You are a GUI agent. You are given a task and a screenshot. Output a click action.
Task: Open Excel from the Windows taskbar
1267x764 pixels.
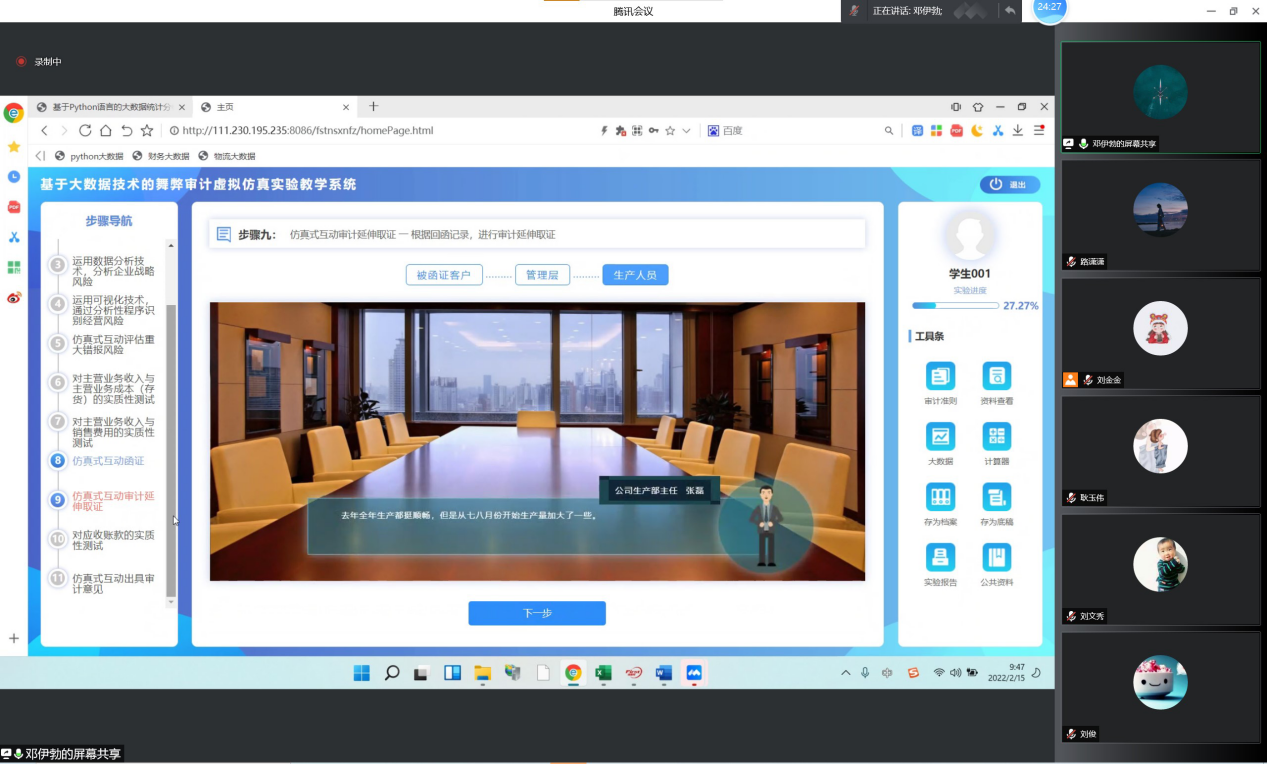pyautogui.click(x=603, y=673)
